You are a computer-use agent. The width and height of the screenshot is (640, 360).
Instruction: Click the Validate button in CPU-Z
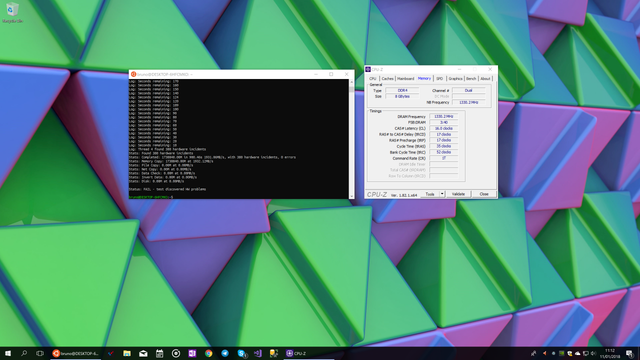click(x=458, y=194)
